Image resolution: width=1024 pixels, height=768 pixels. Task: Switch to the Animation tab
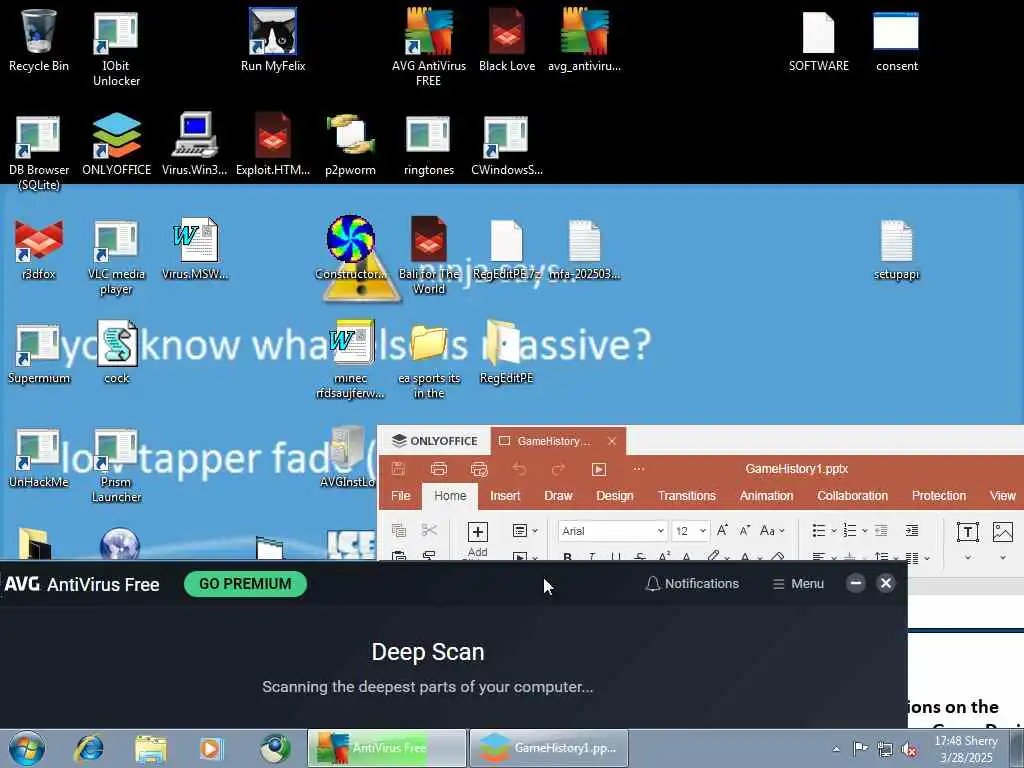[766, 496]
